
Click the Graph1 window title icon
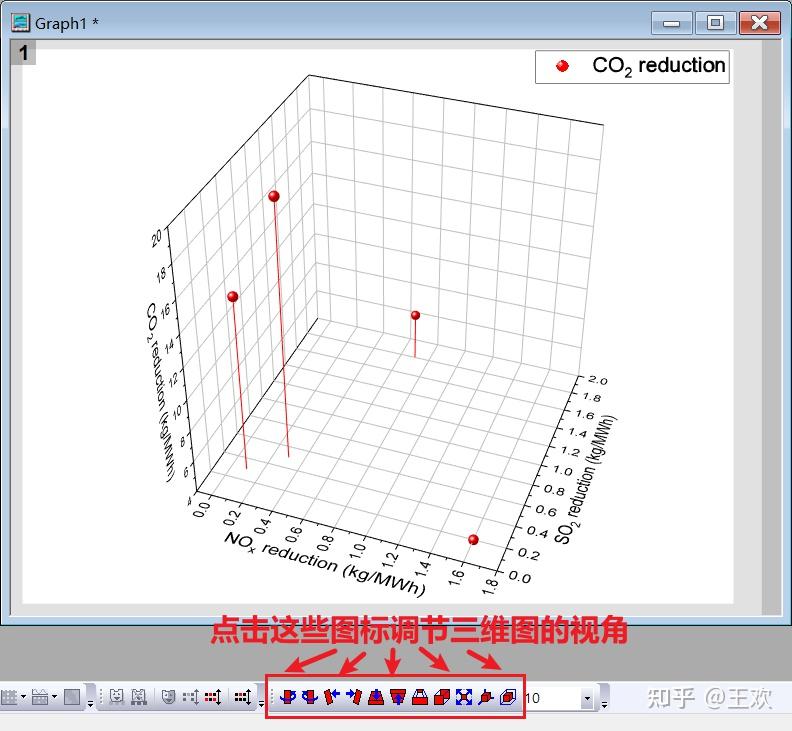point(21,23)
